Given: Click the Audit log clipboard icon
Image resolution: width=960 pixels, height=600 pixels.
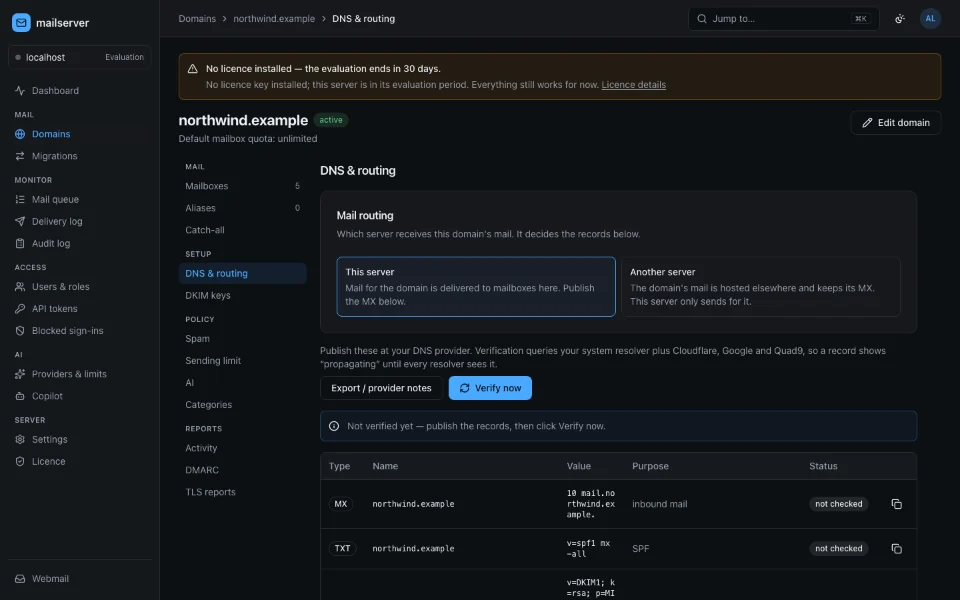Looking at the screenshot, I should coord(20,244).
